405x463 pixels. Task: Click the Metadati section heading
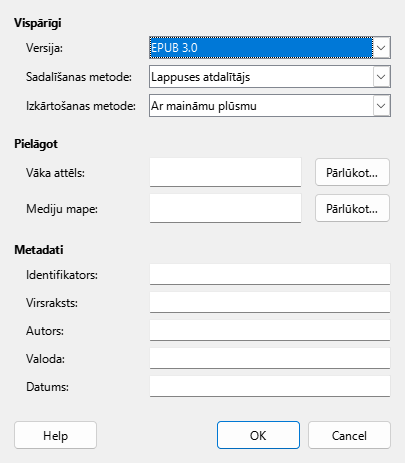pyautogui.click(x=39, y=250)
